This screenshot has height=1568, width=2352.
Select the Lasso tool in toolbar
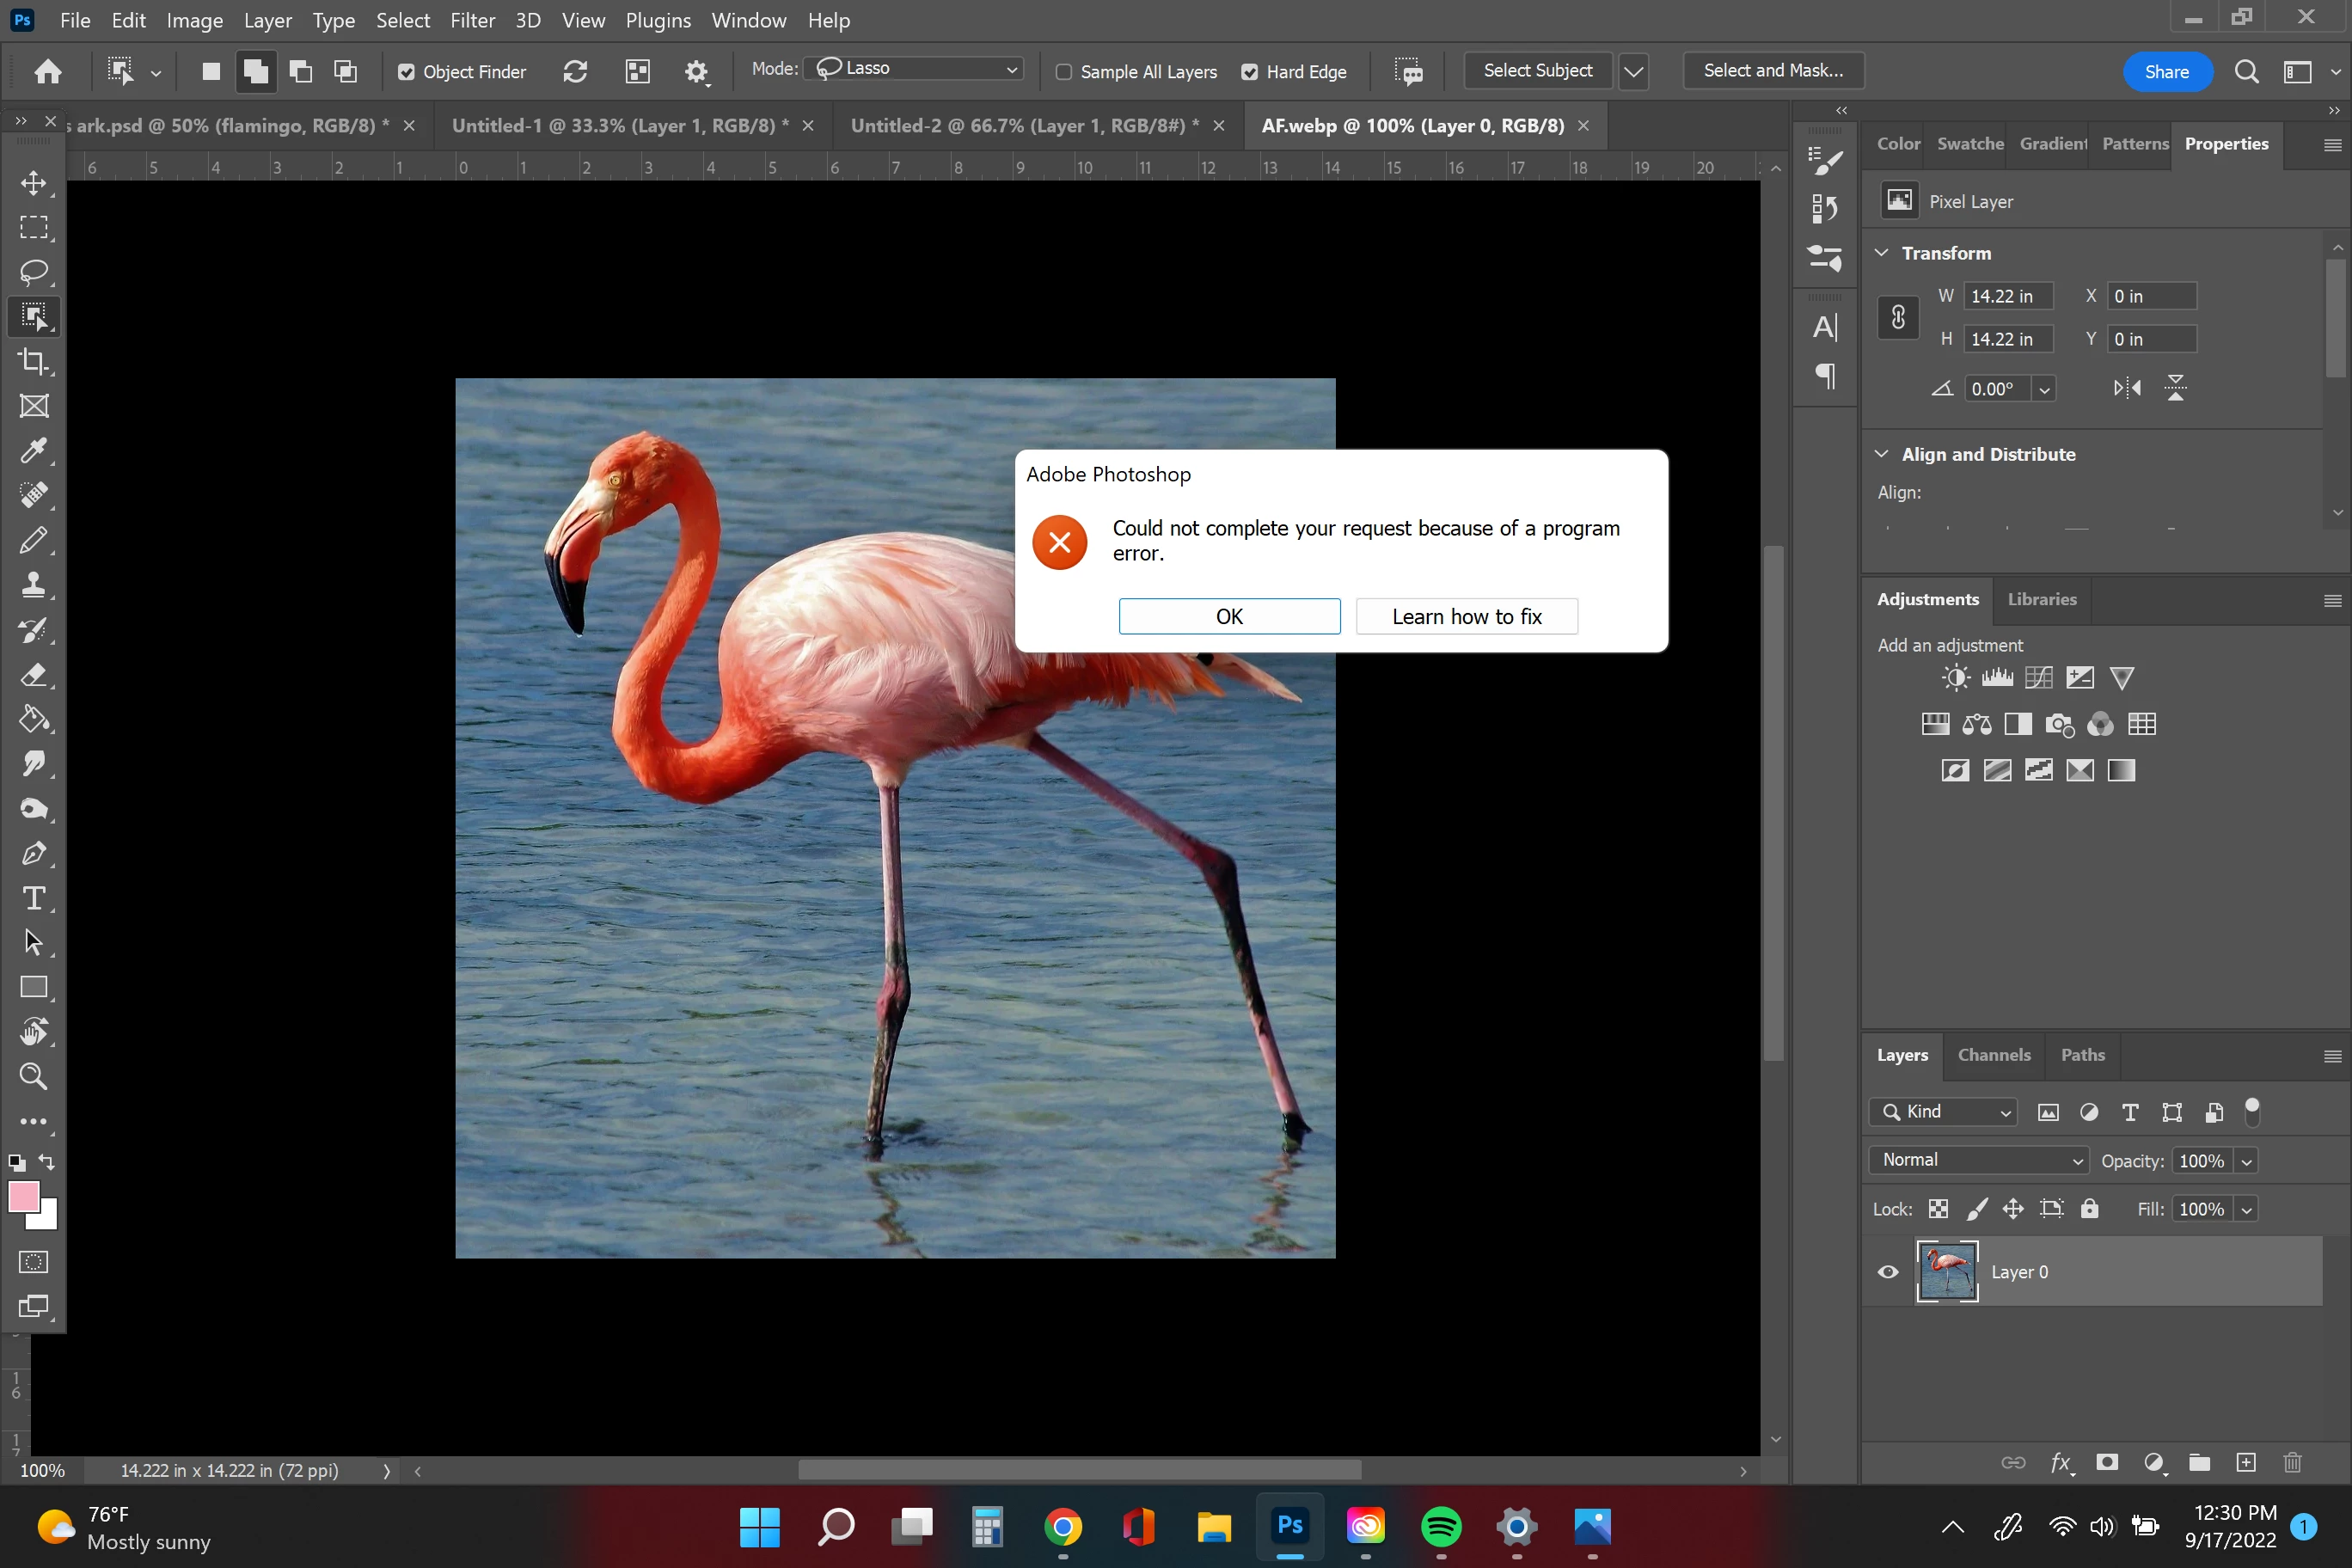tap(34, 272)
